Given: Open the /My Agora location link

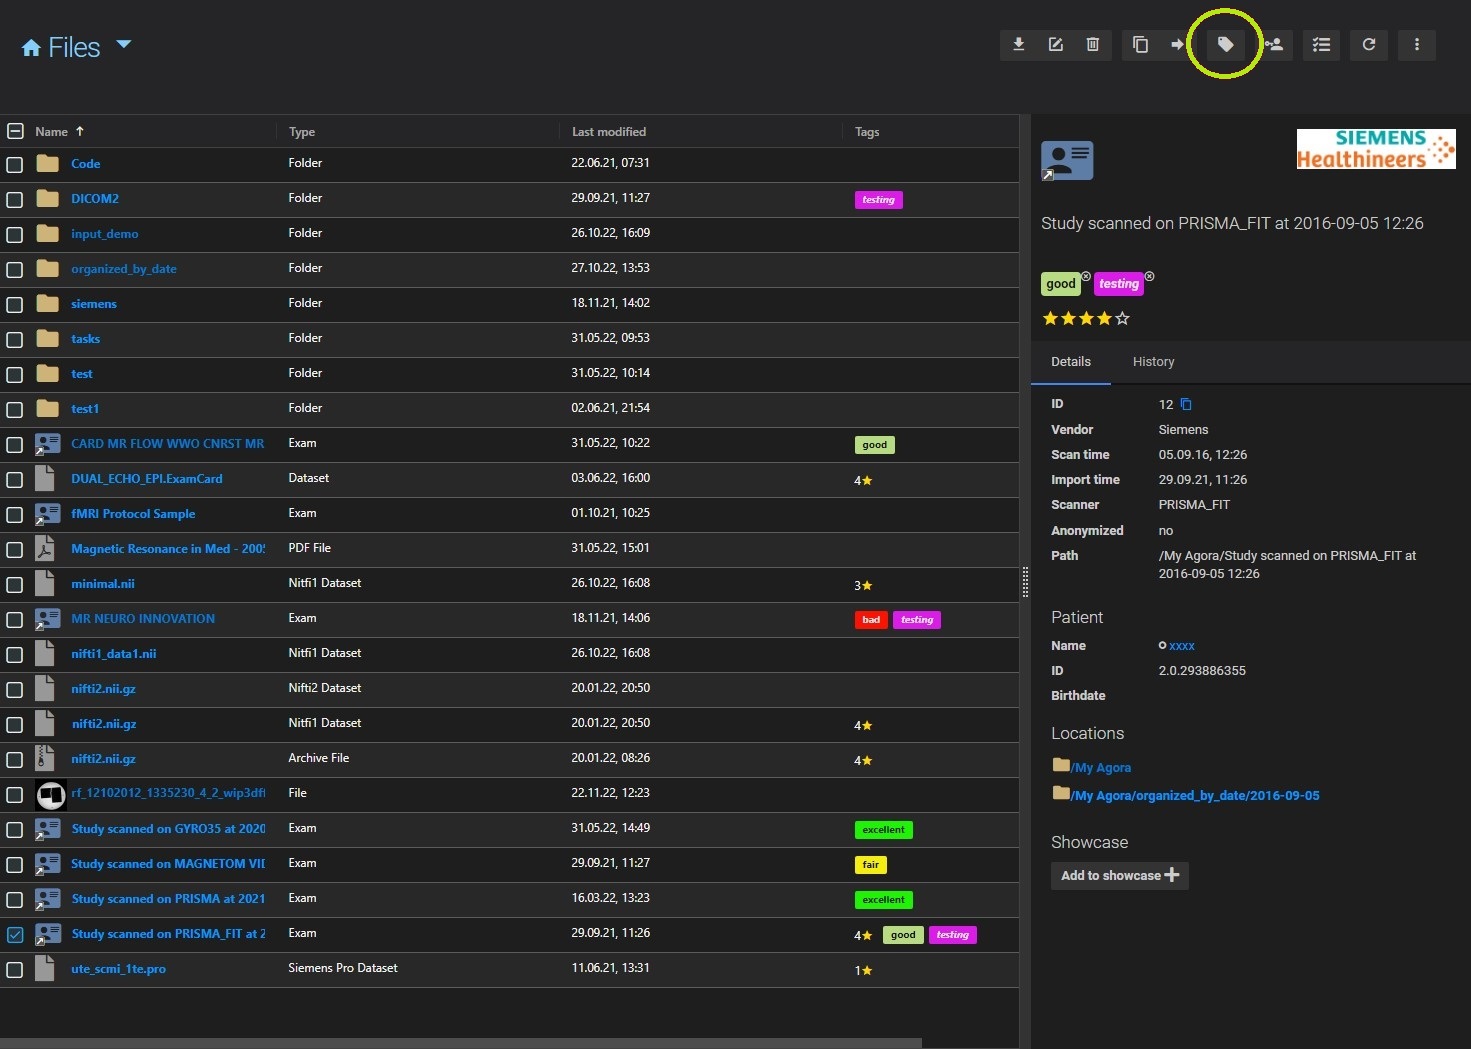Looking at the screenshot, I should pyautogui.click(x=1101, y=767).
